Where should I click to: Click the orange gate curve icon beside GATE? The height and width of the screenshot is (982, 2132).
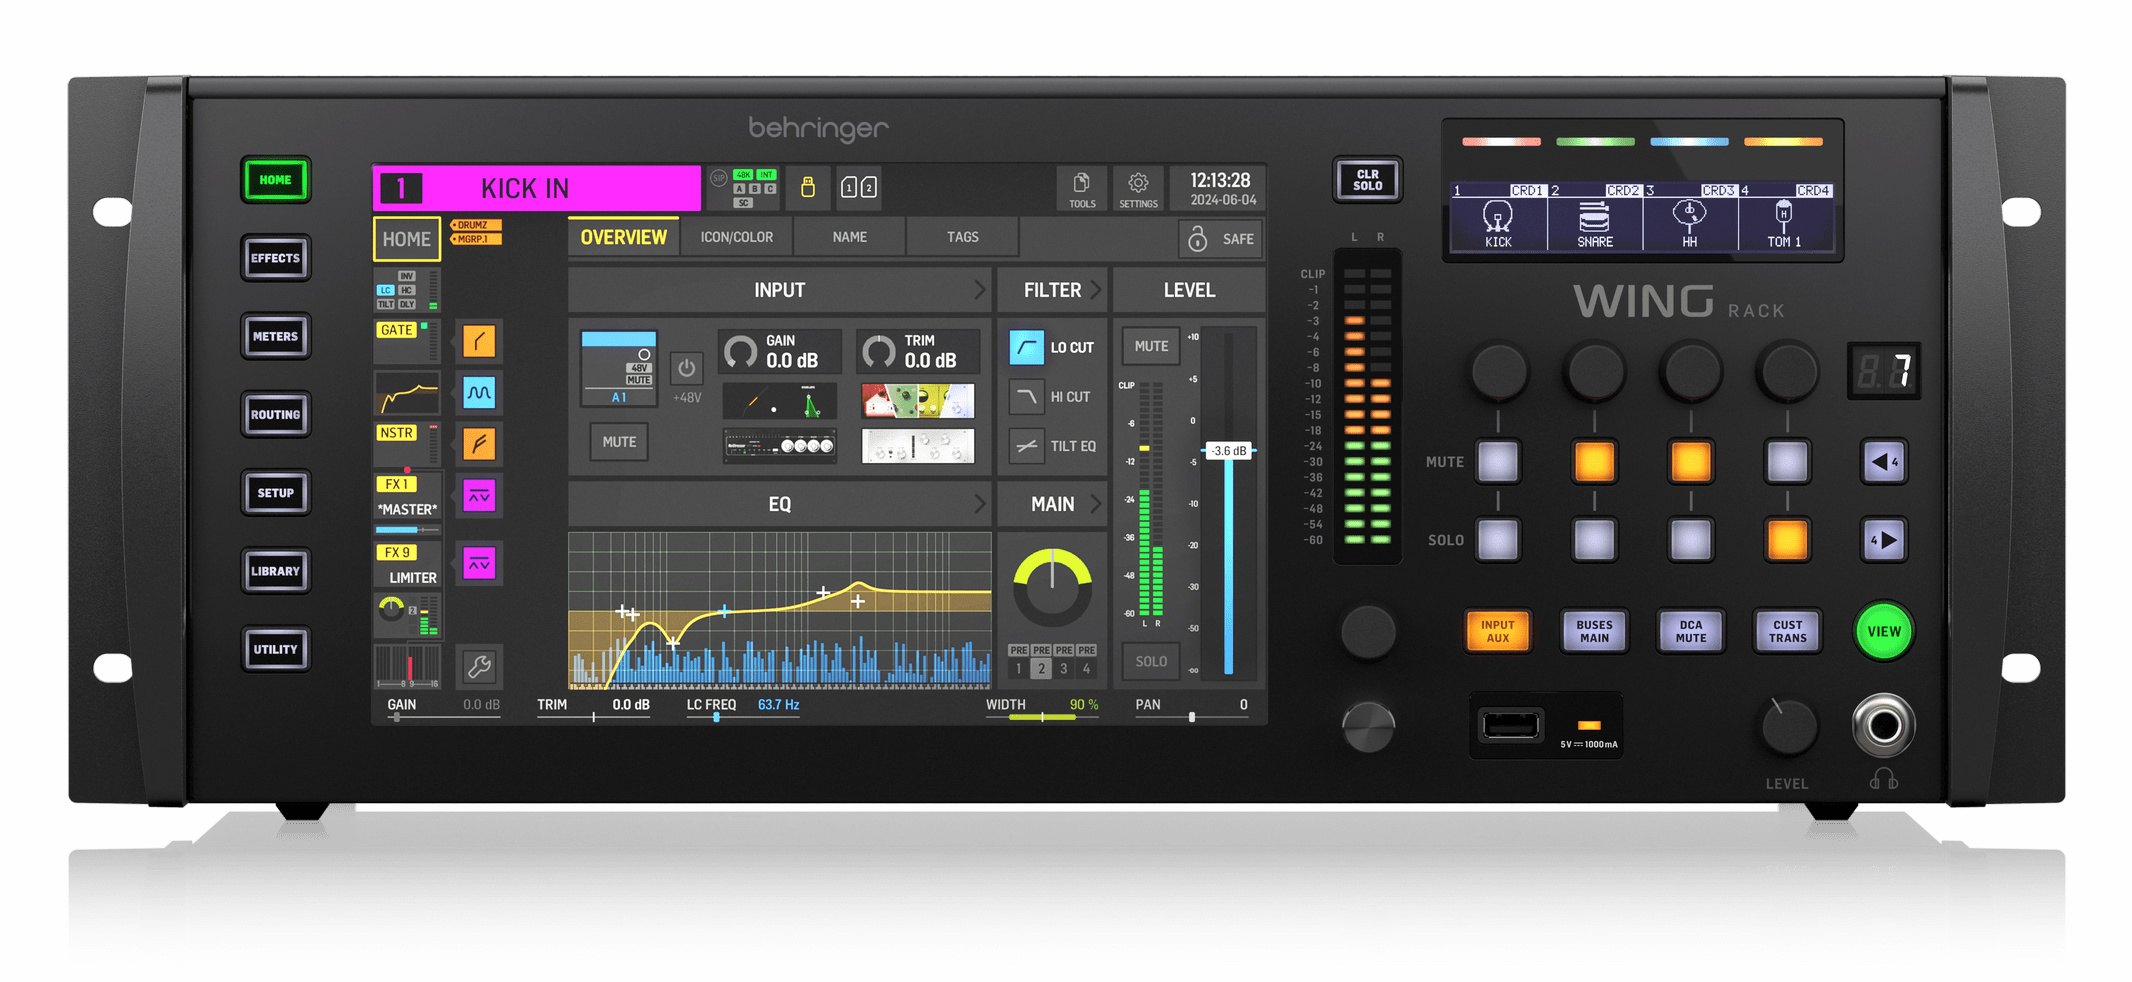479,341
